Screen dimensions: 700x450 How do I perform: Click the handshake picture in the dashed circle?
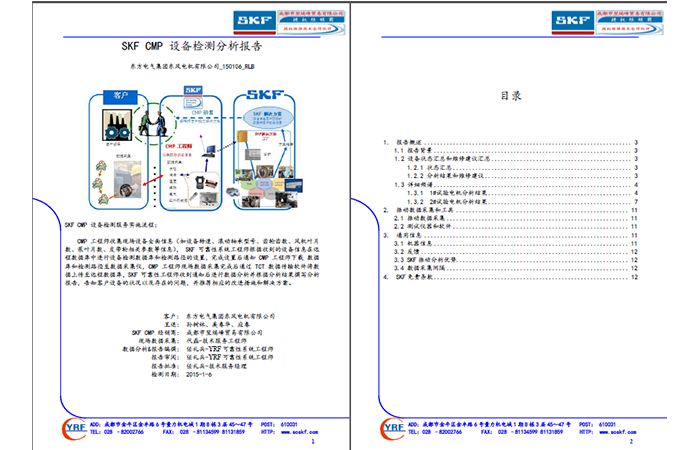pyautogui.click(x=152, y=124)
